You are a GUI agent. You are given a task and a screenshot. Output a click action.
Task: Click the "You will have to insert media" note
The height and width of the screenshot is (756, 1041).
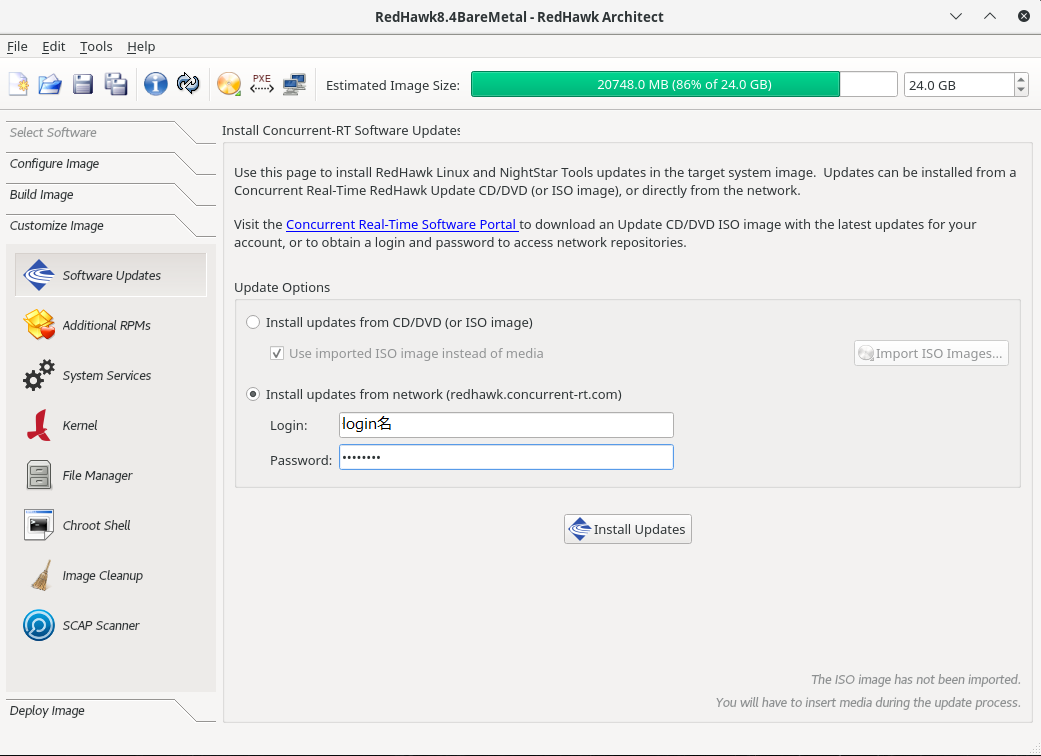(868, 703)
